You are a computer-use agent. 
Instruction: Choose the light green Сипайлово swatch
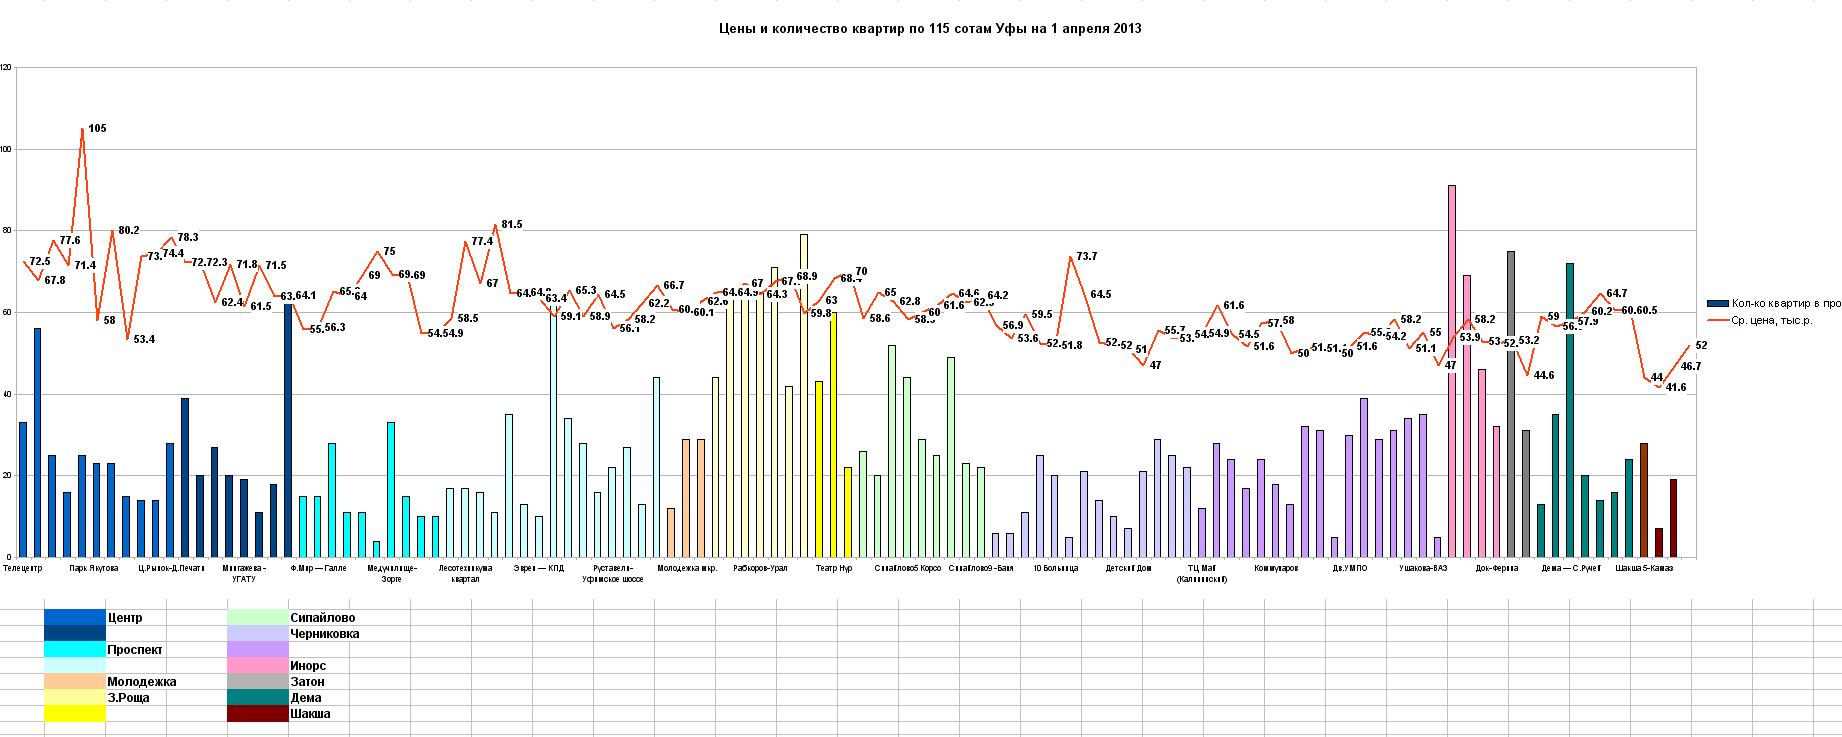pos(258,617)
